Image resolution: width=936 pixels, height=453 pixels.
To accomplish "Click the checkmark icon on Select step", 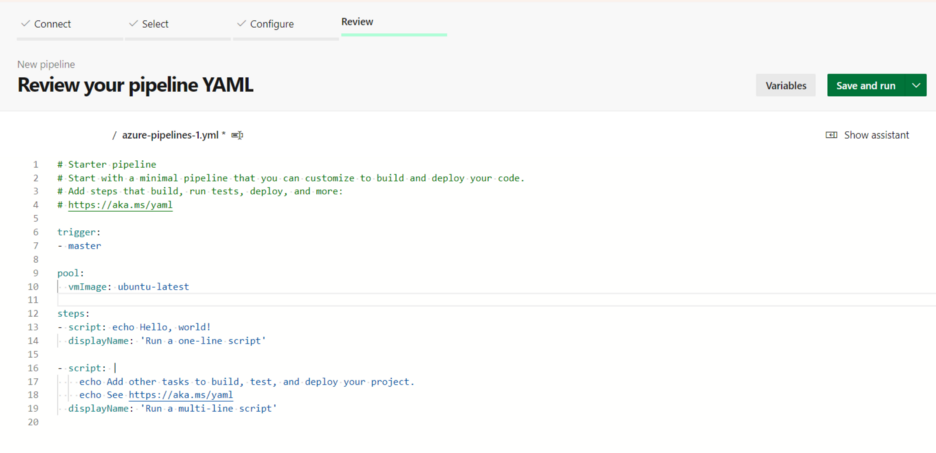I will point(133,23).
